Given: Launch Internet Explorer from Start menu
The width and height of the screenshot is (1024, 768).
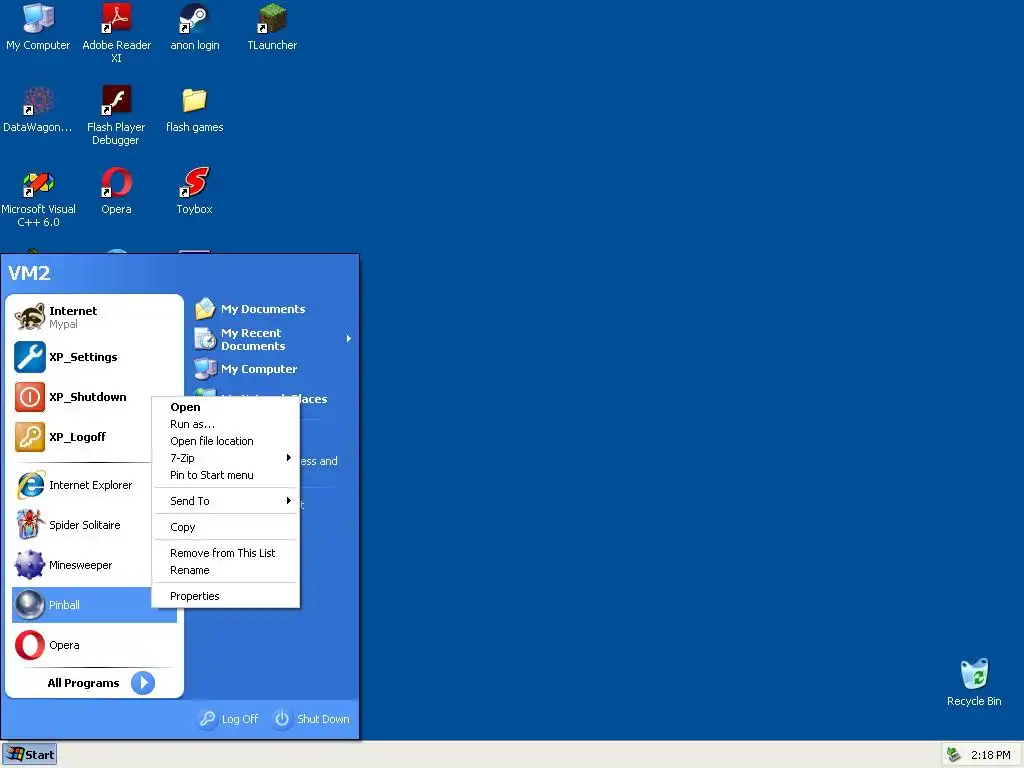Looking at the screenshot, I should pos(82,485).
